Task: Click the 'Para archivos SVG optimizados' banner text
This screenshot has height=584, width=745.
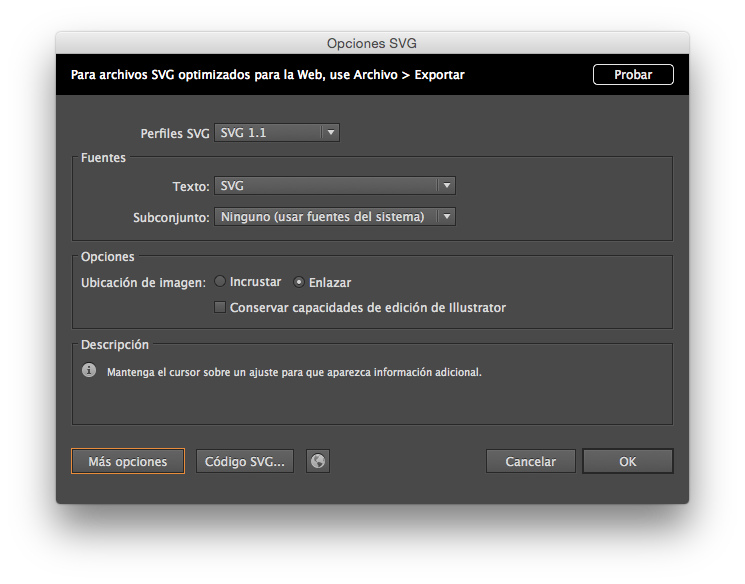Action: (x=267, y=75)
